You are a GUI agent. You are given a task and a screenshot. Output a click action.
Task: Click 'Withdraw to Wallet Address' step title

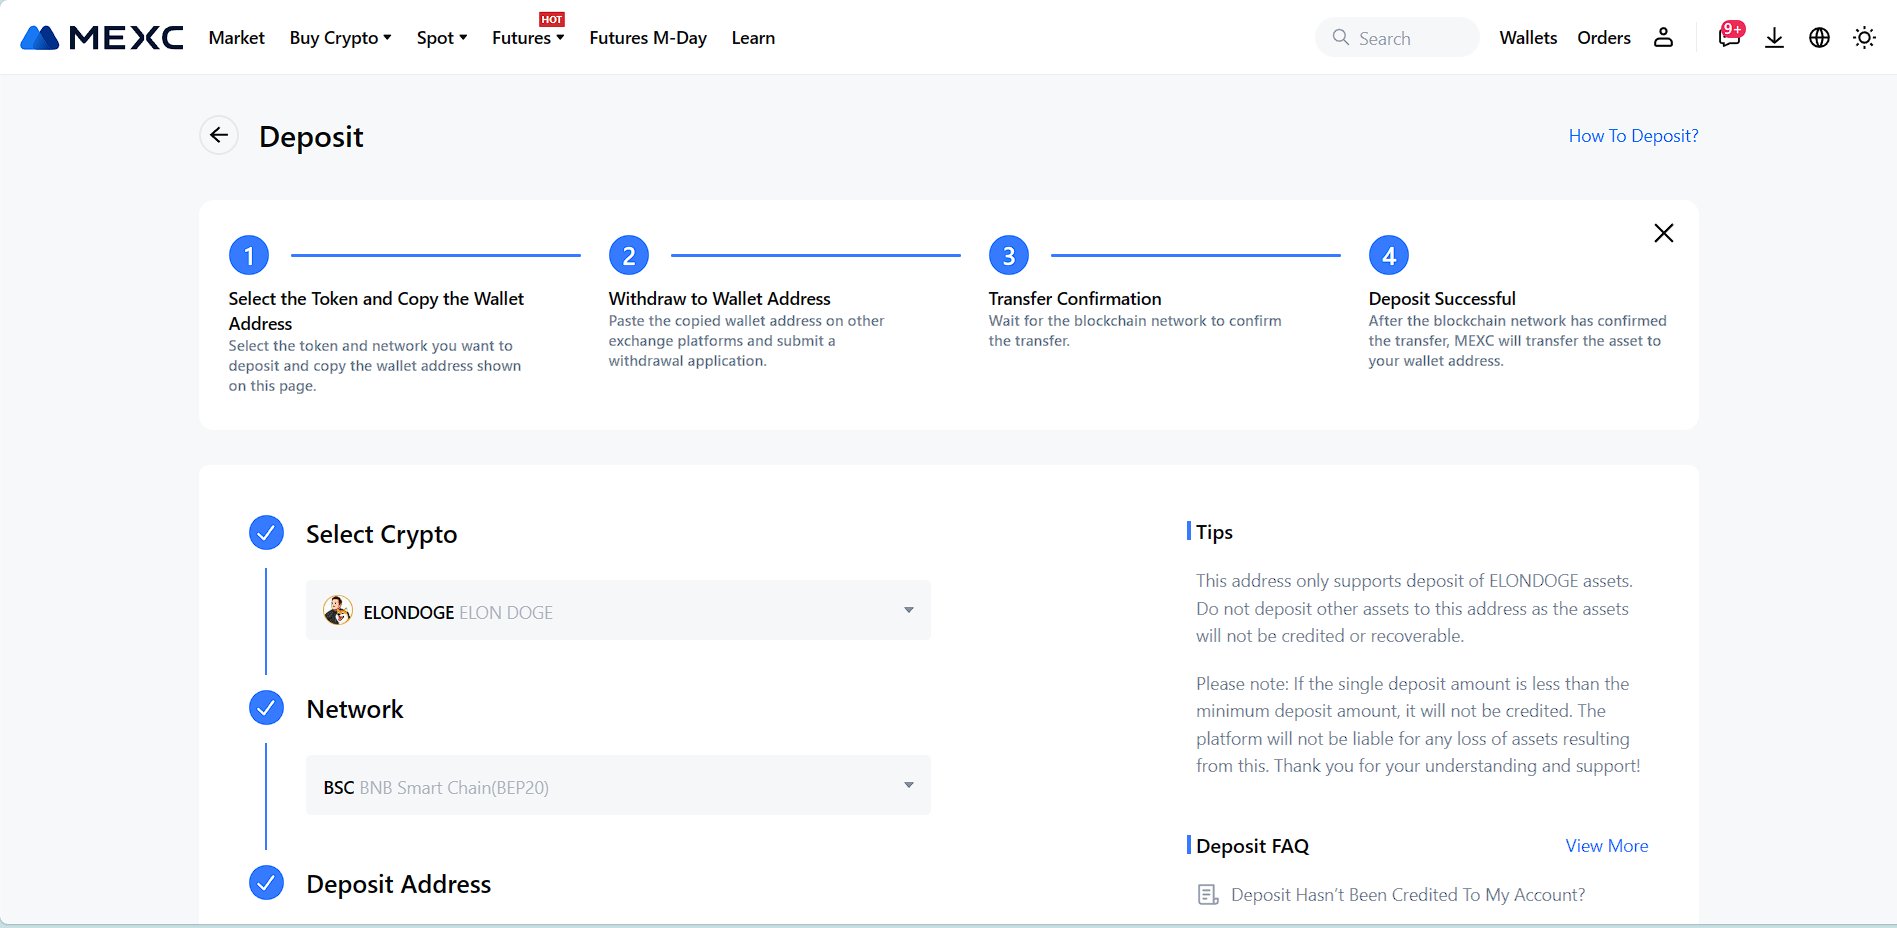(x=719, y=298)
